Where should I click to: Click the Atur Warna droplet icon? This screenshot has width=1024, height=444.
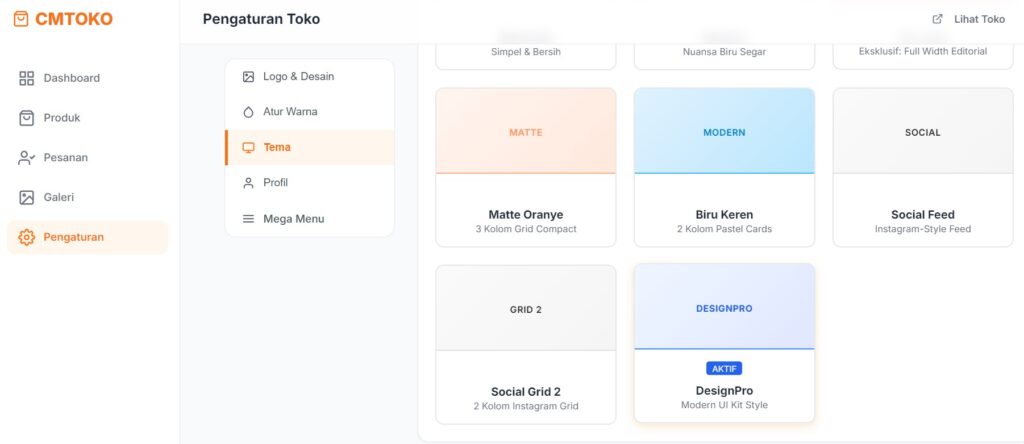click(248, 112)
